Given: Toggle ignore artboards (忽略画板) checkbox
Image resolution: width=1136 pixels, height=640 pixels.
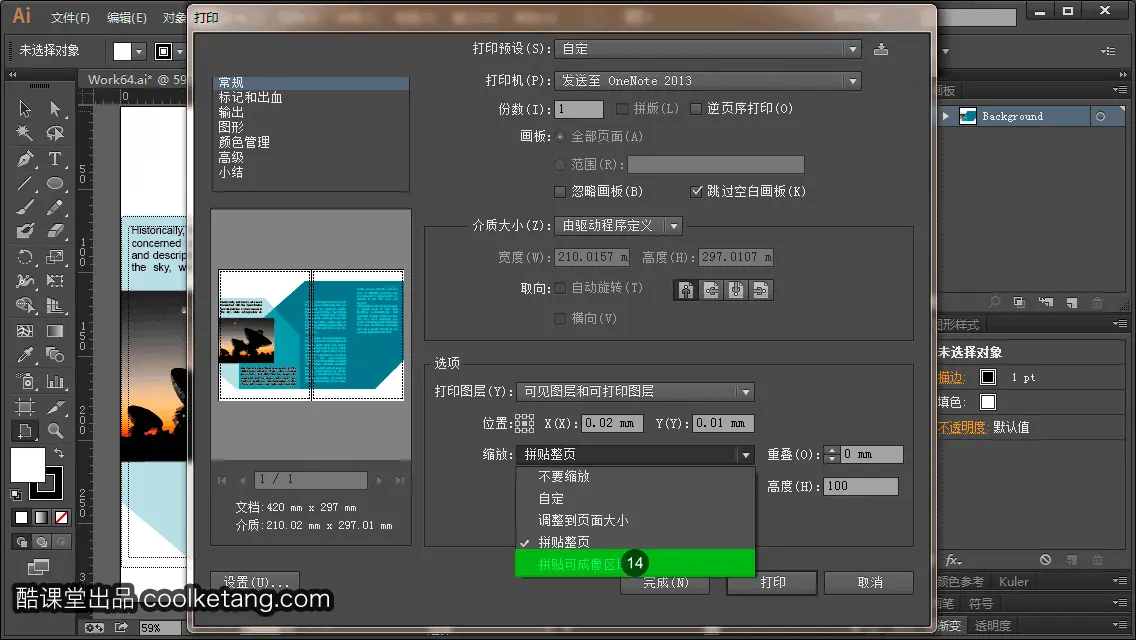Looking at the screenshot, I should tap(559, 191).
